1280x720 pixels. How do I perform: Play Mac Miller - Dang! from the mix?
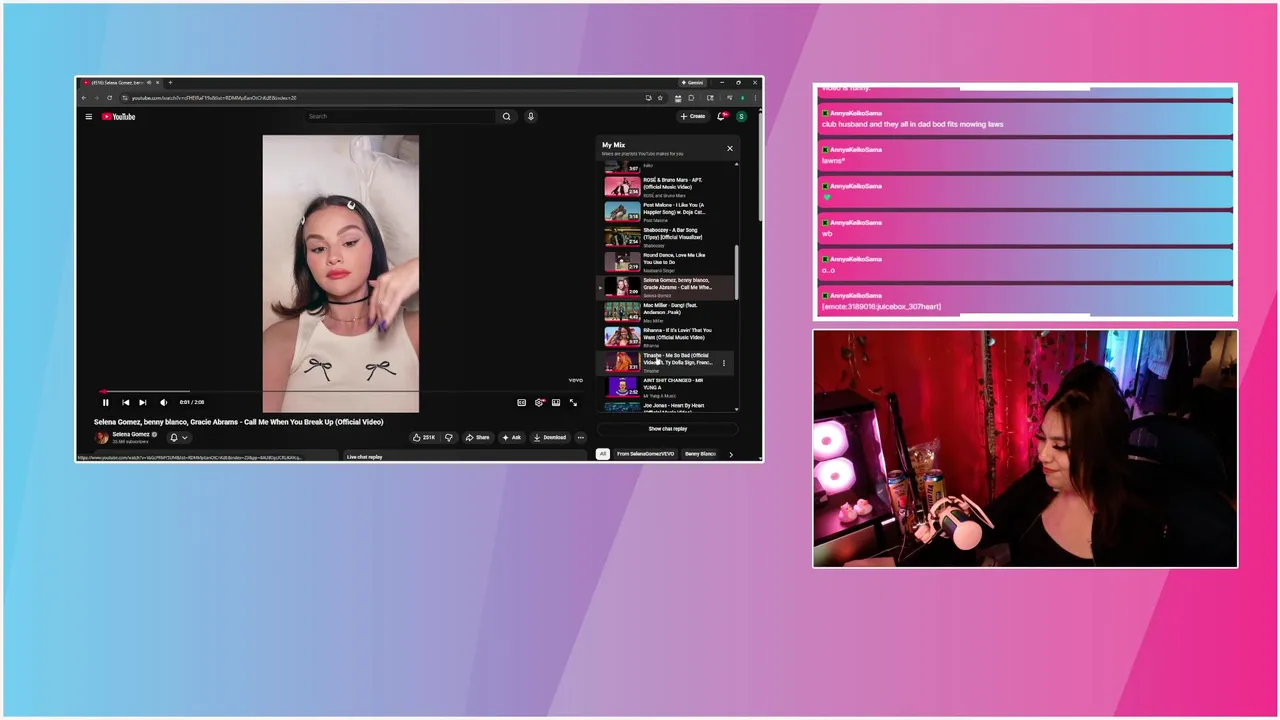(667, 312)
